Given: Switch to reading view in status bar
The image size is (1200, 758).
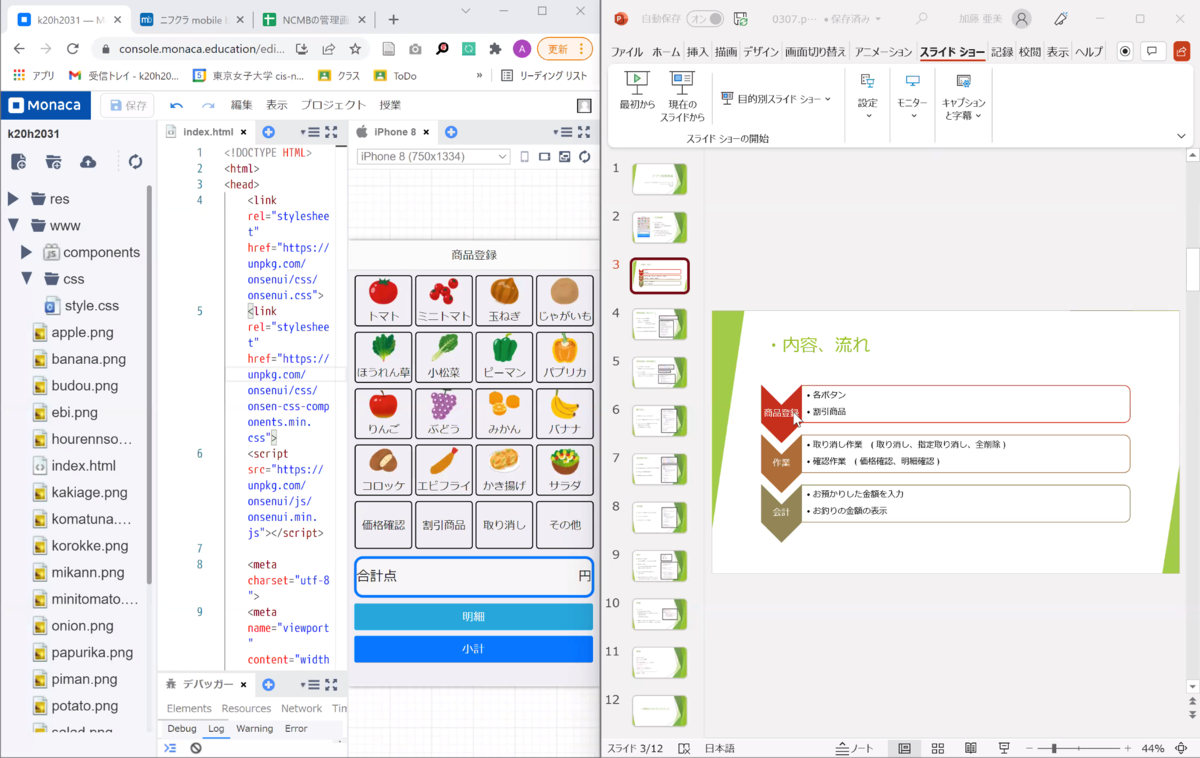Looking at the screenshot, I should click(971, 748).
